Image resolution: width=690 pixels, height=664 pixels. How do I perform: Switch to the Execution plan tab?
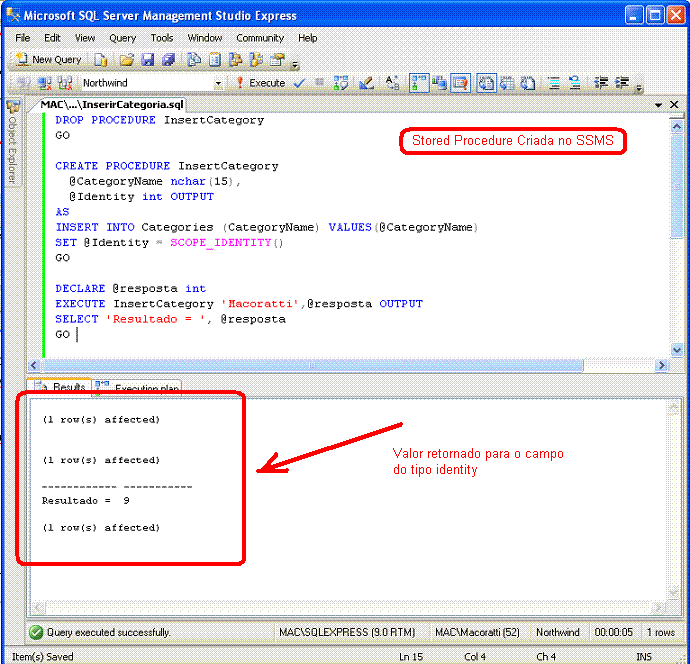(137, 387)
